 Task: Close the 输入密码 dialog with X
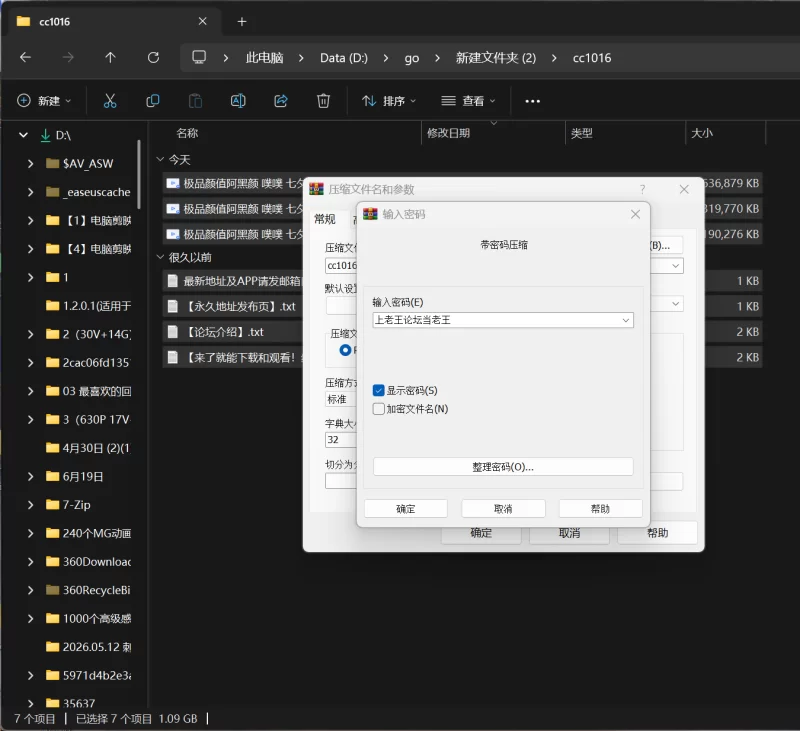click(635, 214)
